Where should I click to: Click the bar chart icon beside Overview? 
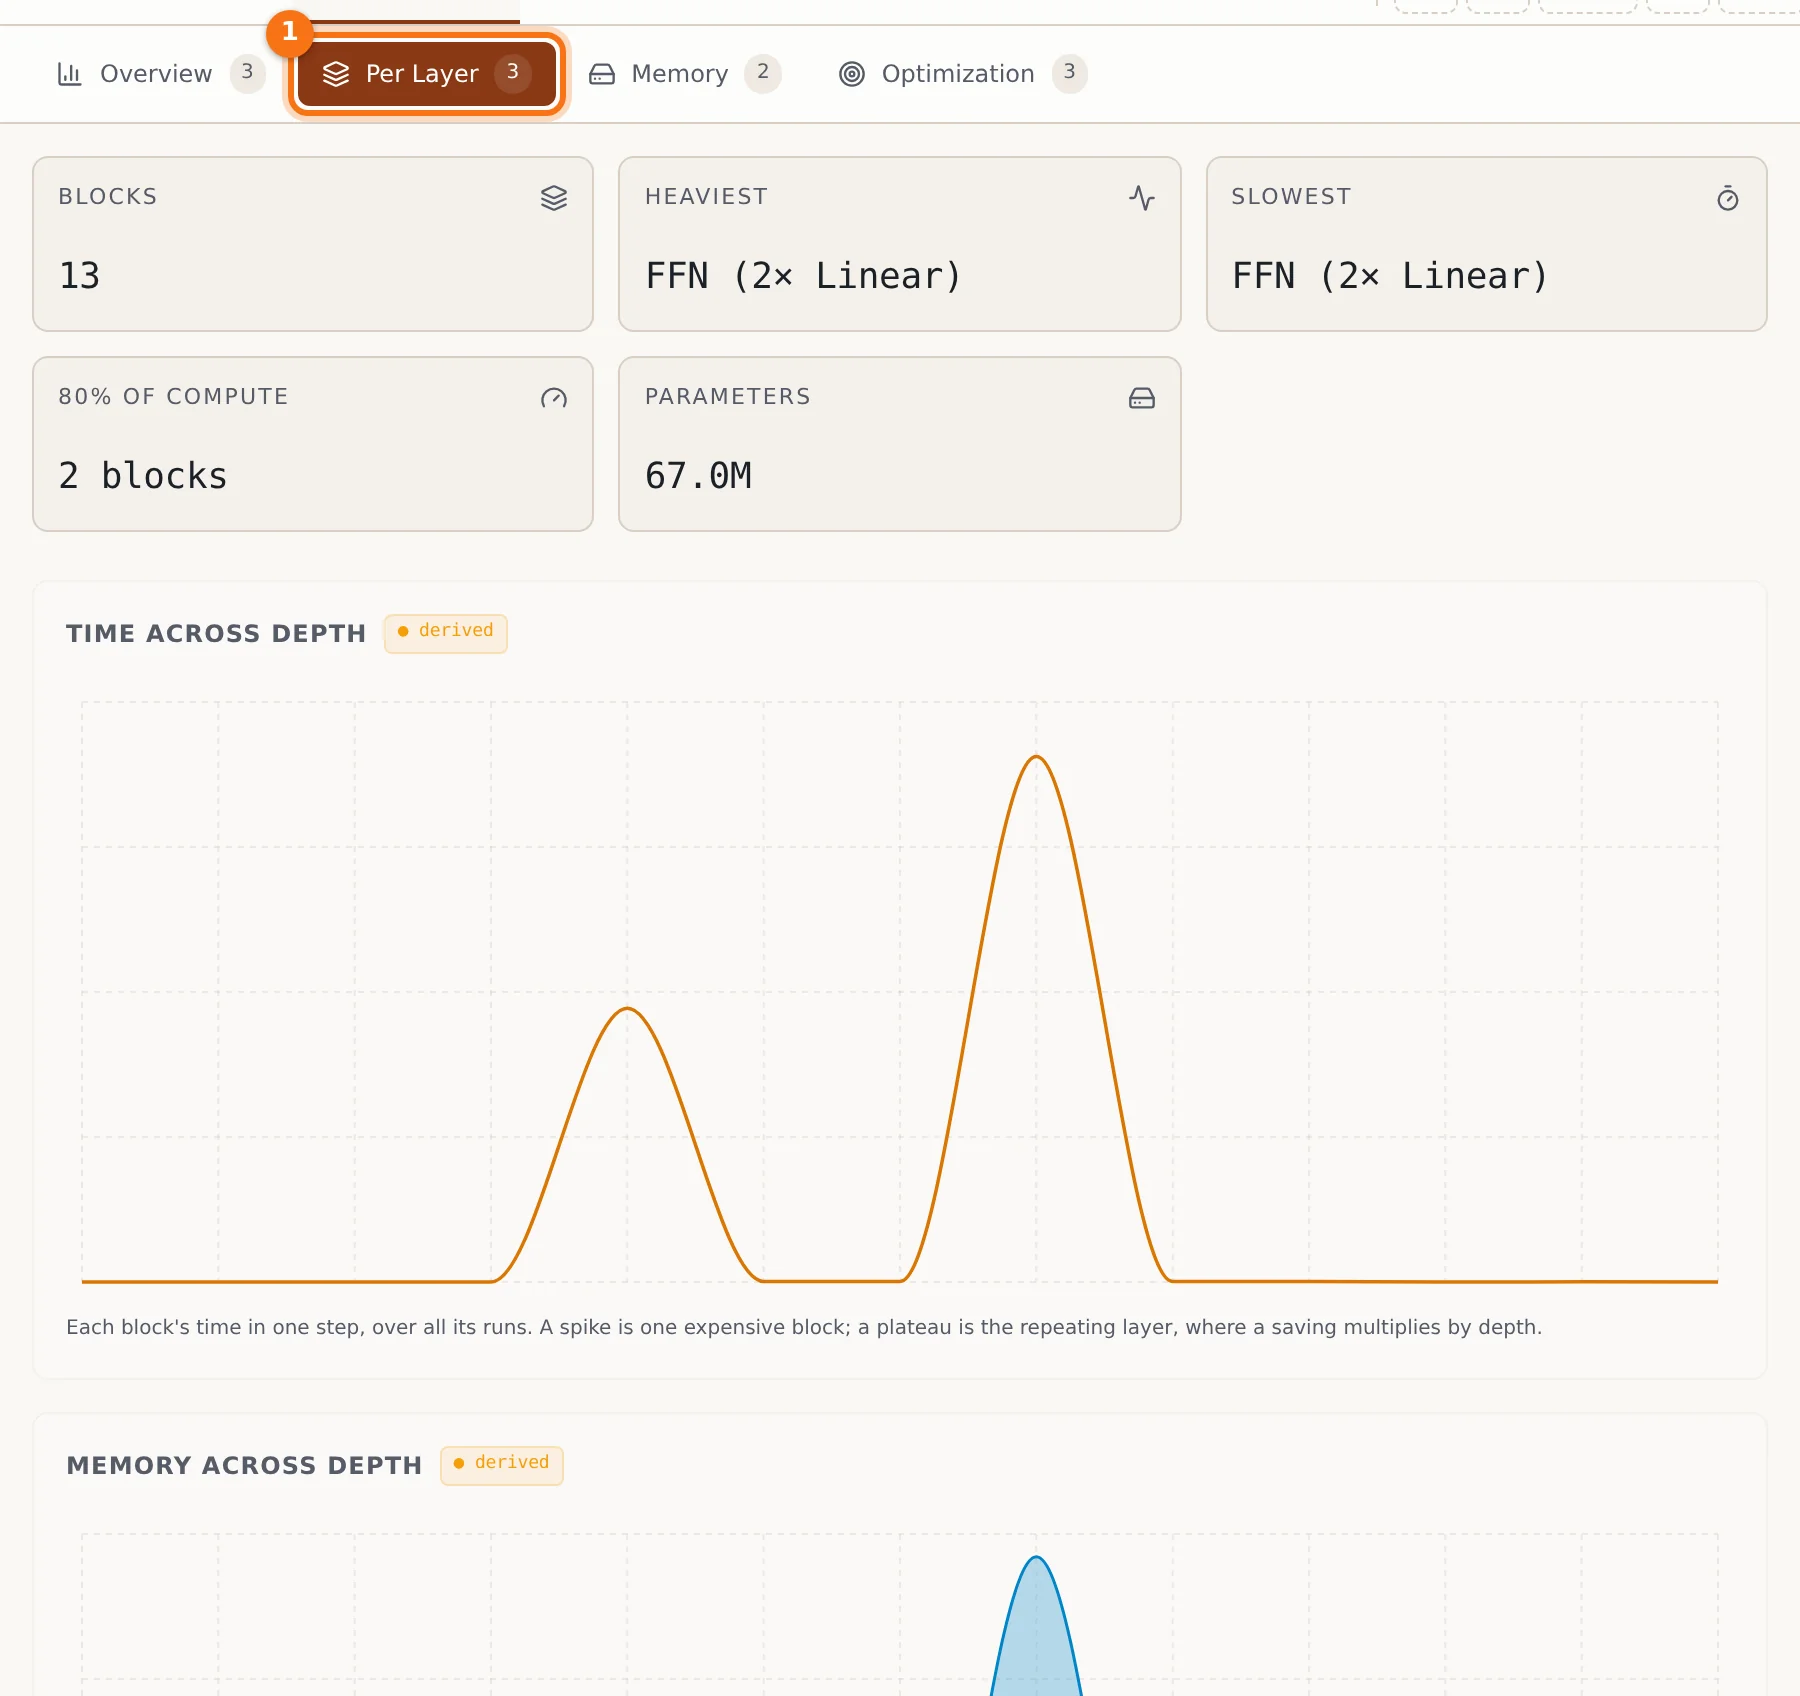(x=69, y=74)
